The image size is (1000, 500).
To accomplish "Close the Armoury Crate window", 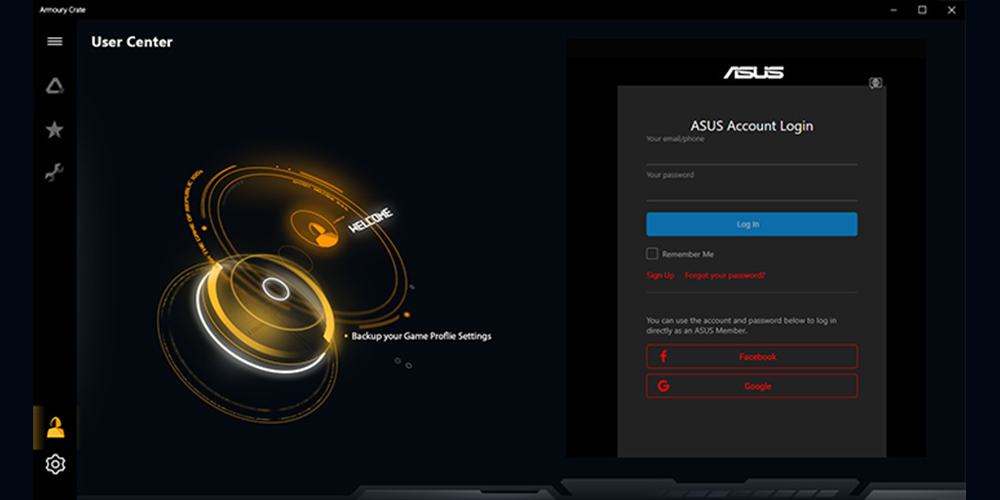I will pyautogui.click(x=952, y=9).
